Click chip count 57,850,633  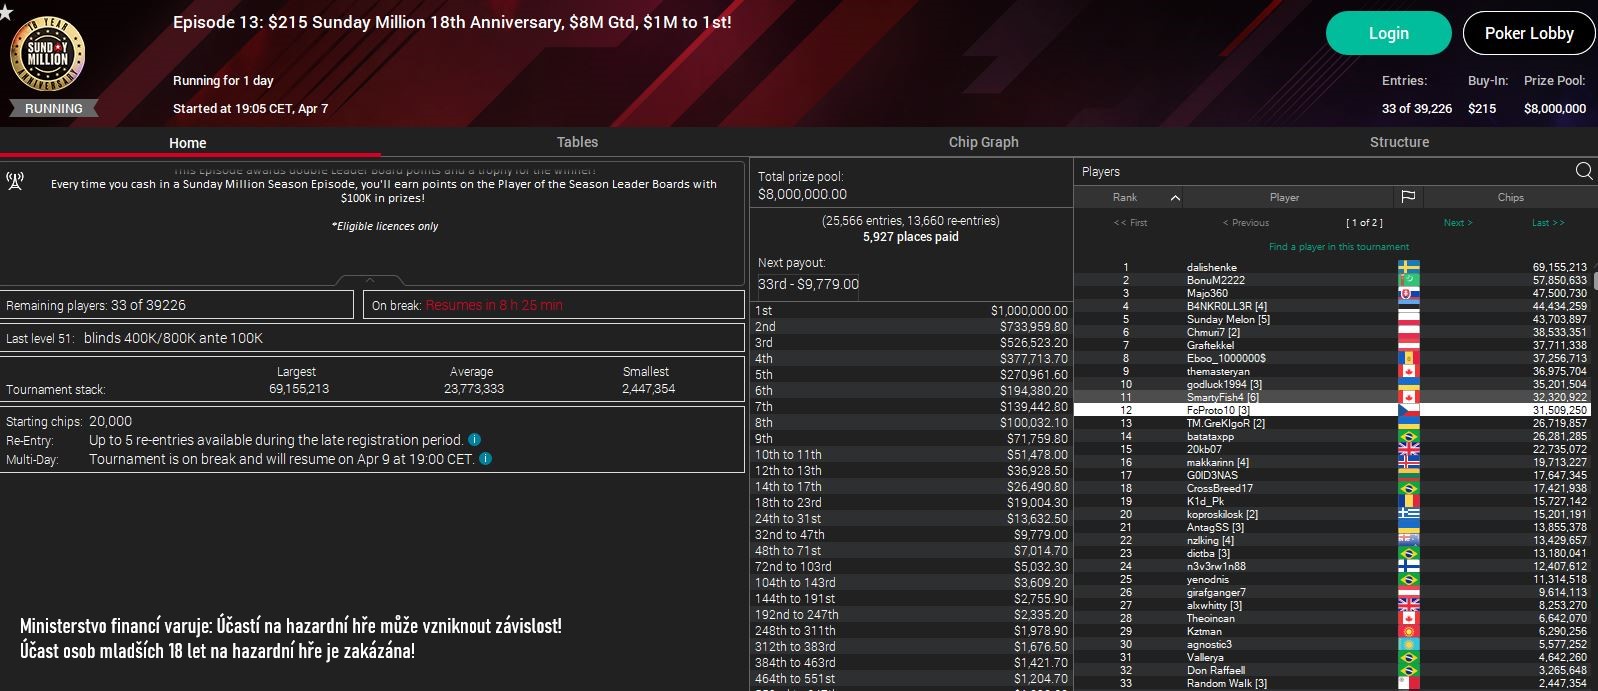[x=1559, y=280]
